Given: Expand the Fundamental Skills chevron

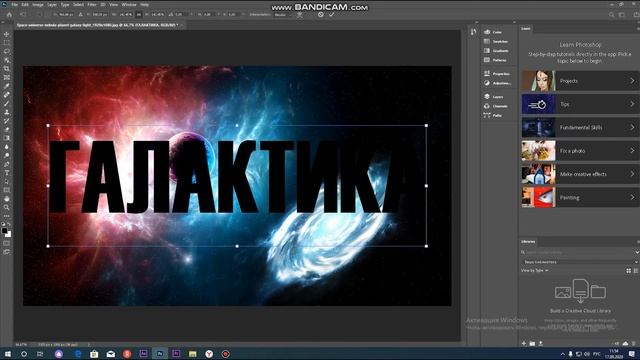Looking at the screenshot, I should (x=632, y=127).
